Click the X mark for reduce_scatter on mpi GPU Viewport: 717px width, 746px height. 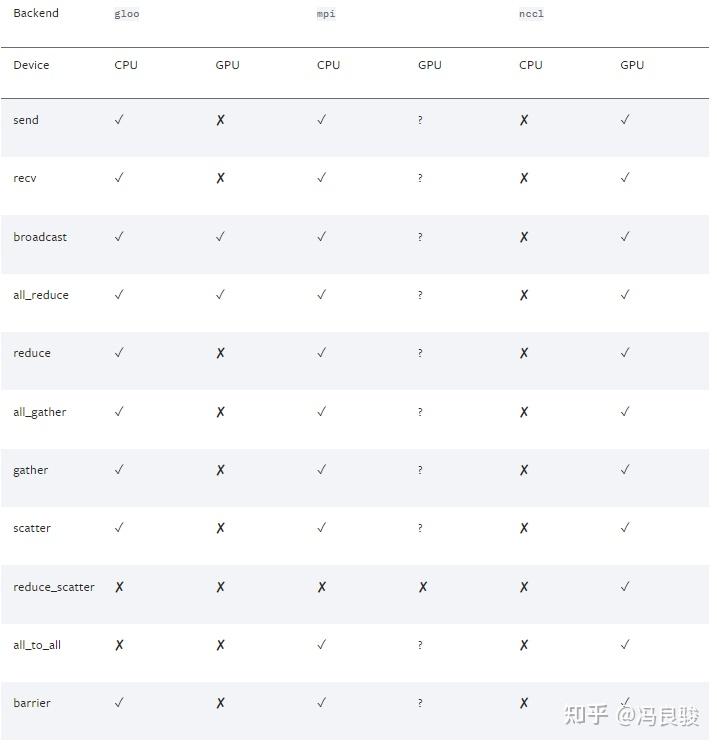point(423,588)
